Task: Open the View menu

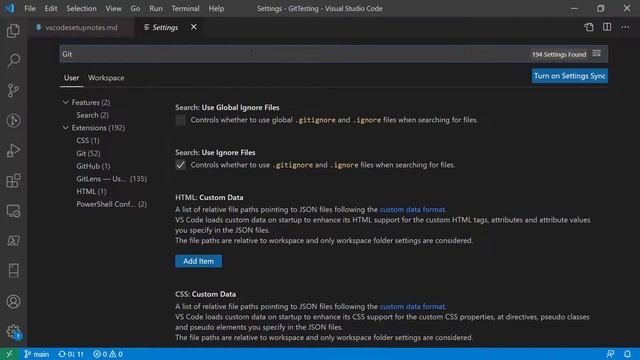Action: click(113, 8)
